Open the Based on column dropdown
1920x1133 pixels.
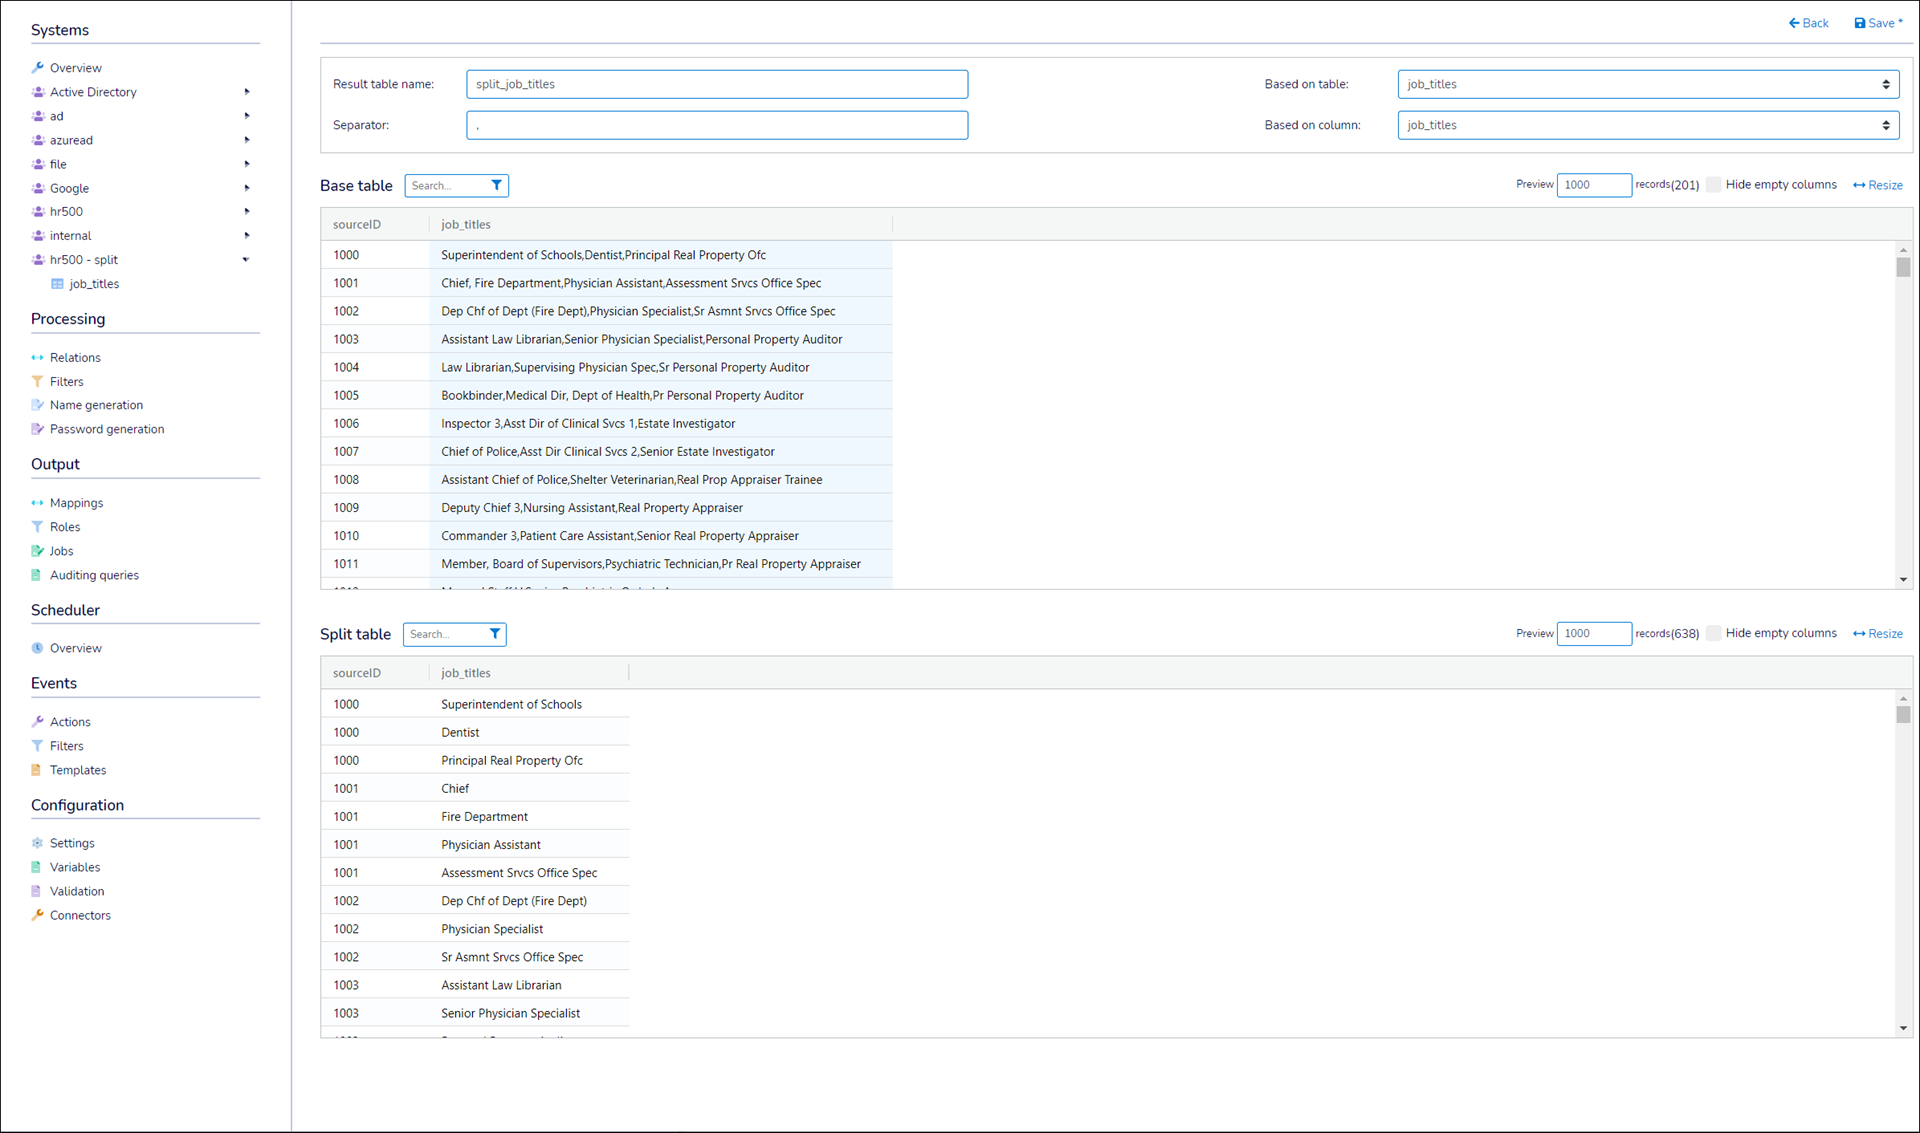pyautogui.click(x=1647, y=125)
